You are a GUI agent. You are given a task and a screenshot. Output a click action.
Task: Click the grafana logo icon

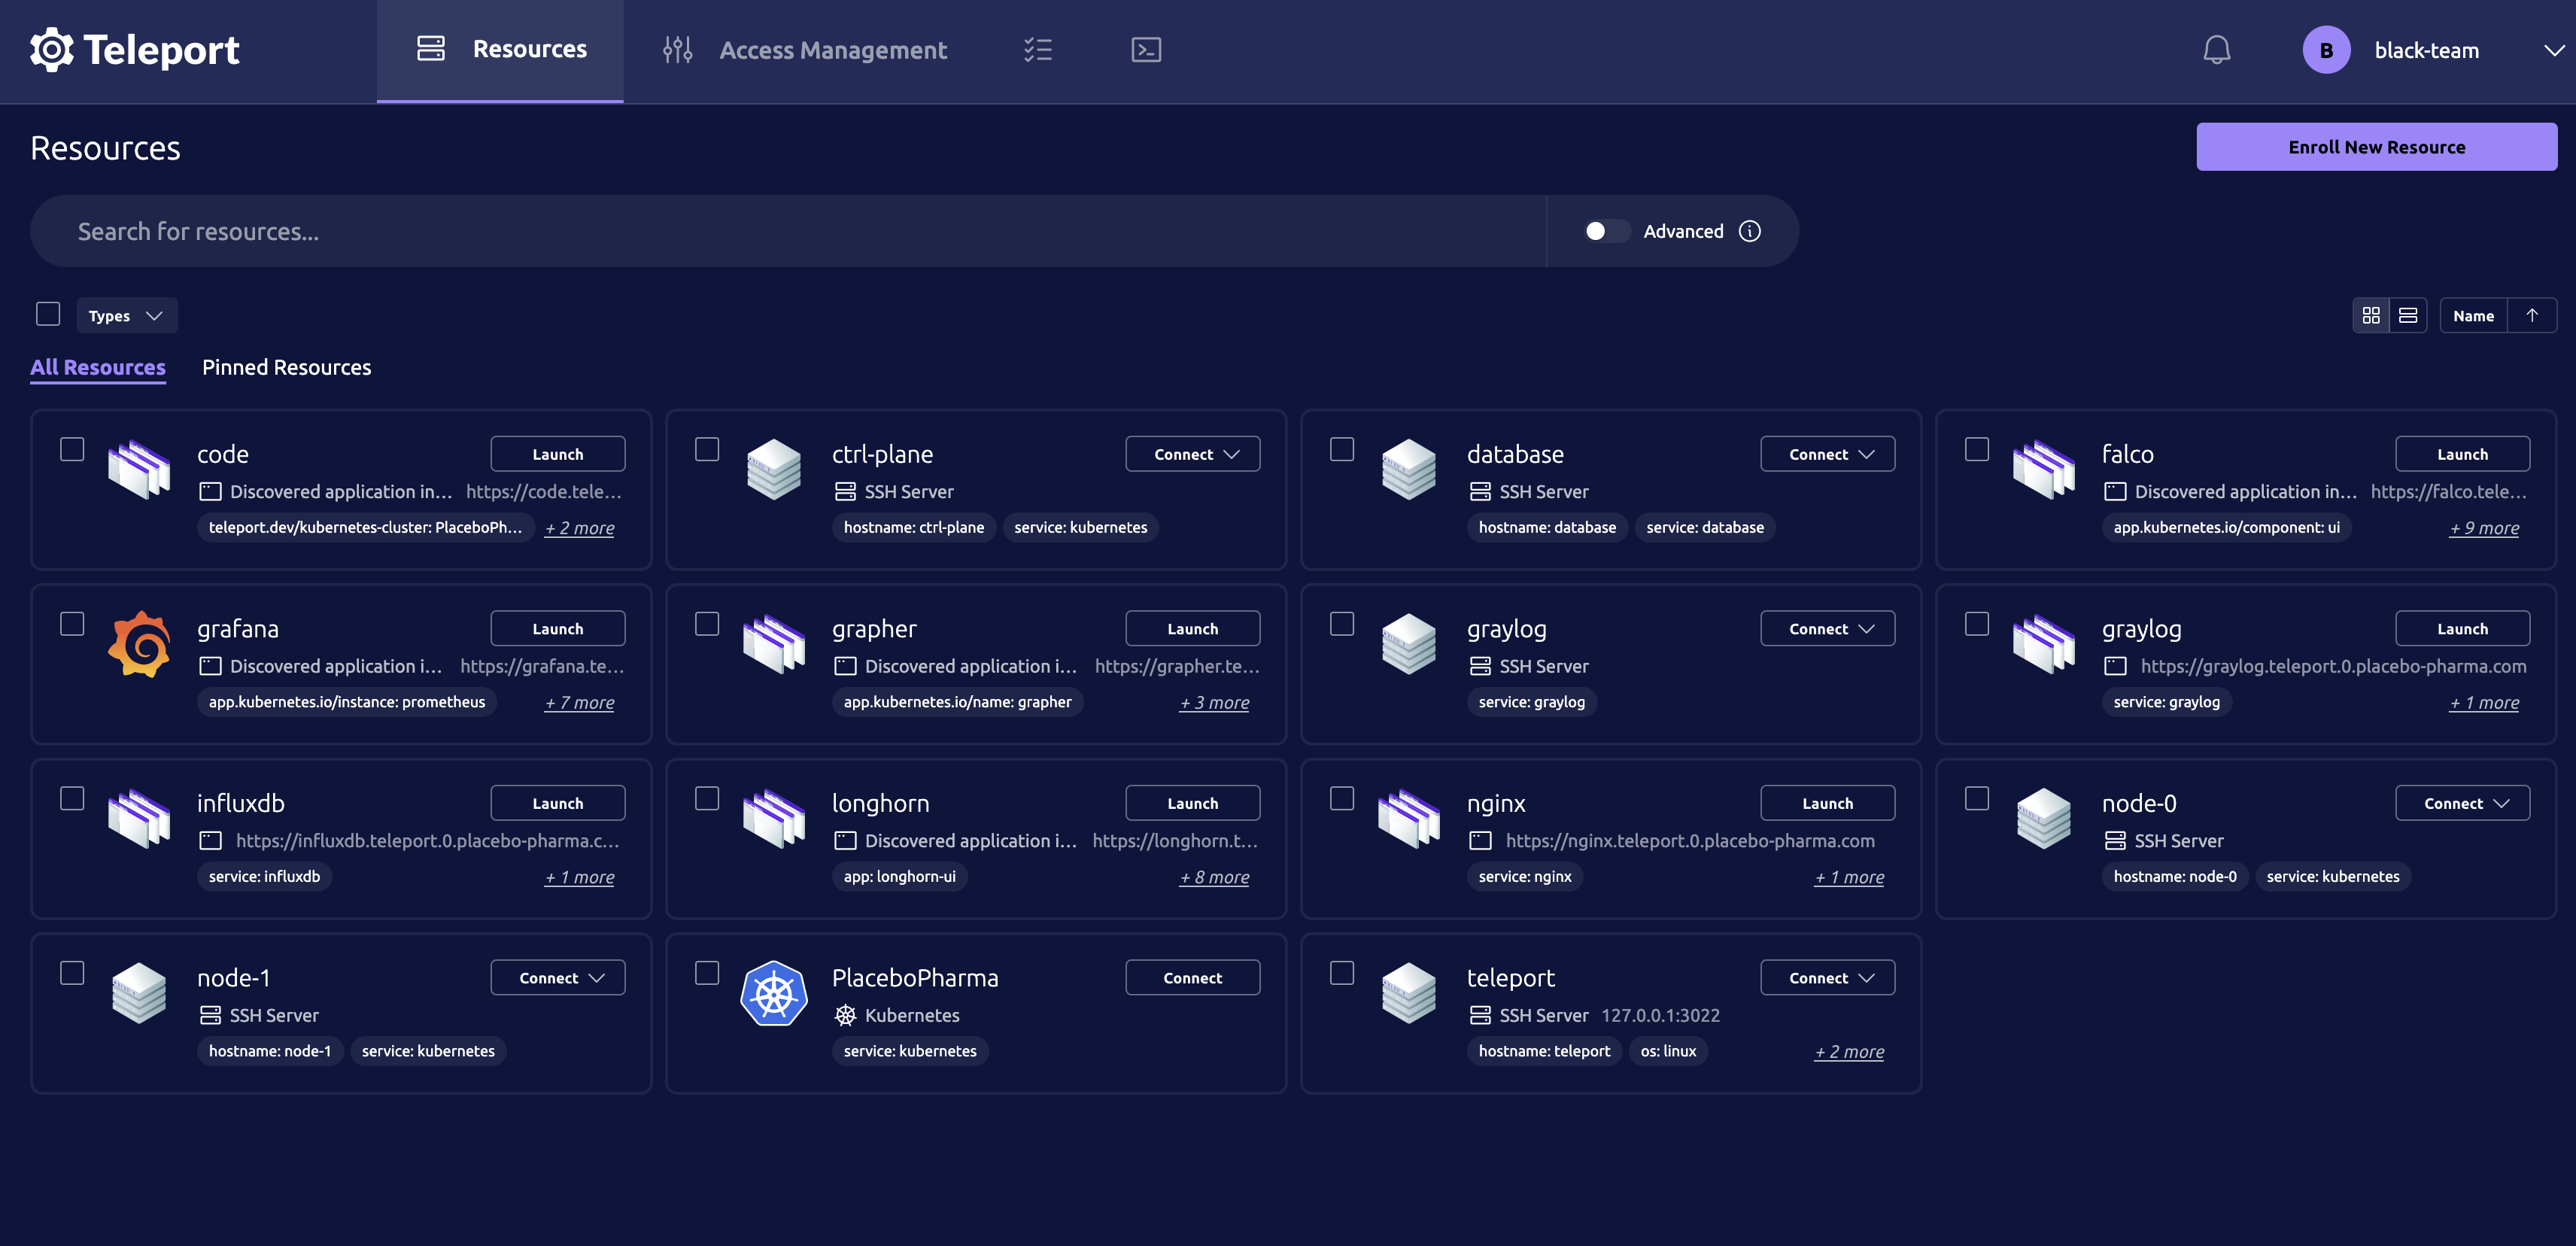[x=139, y=643]
